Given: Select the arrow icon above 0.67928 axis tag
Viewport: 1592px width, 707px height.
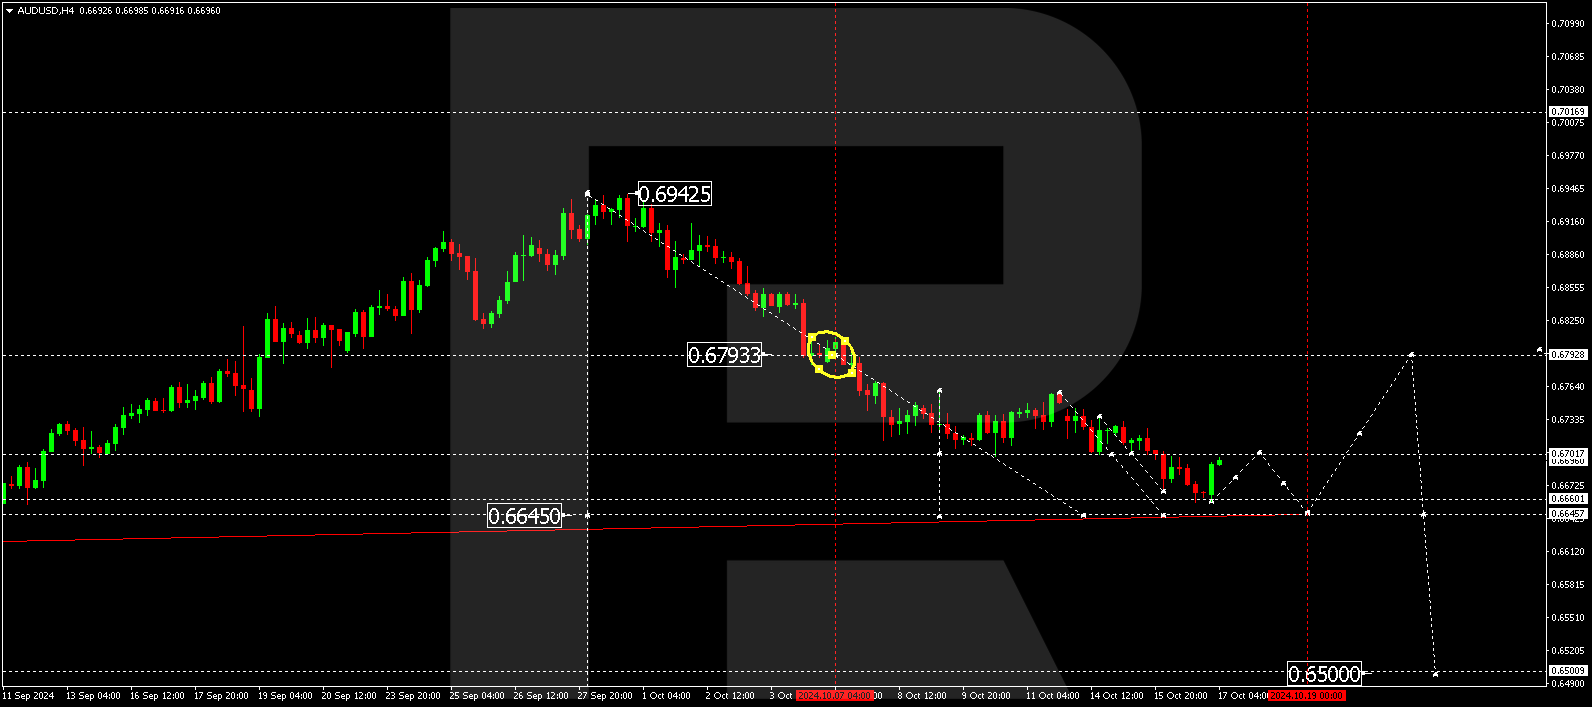Looking at the screenshot, I should [1540, 350].
